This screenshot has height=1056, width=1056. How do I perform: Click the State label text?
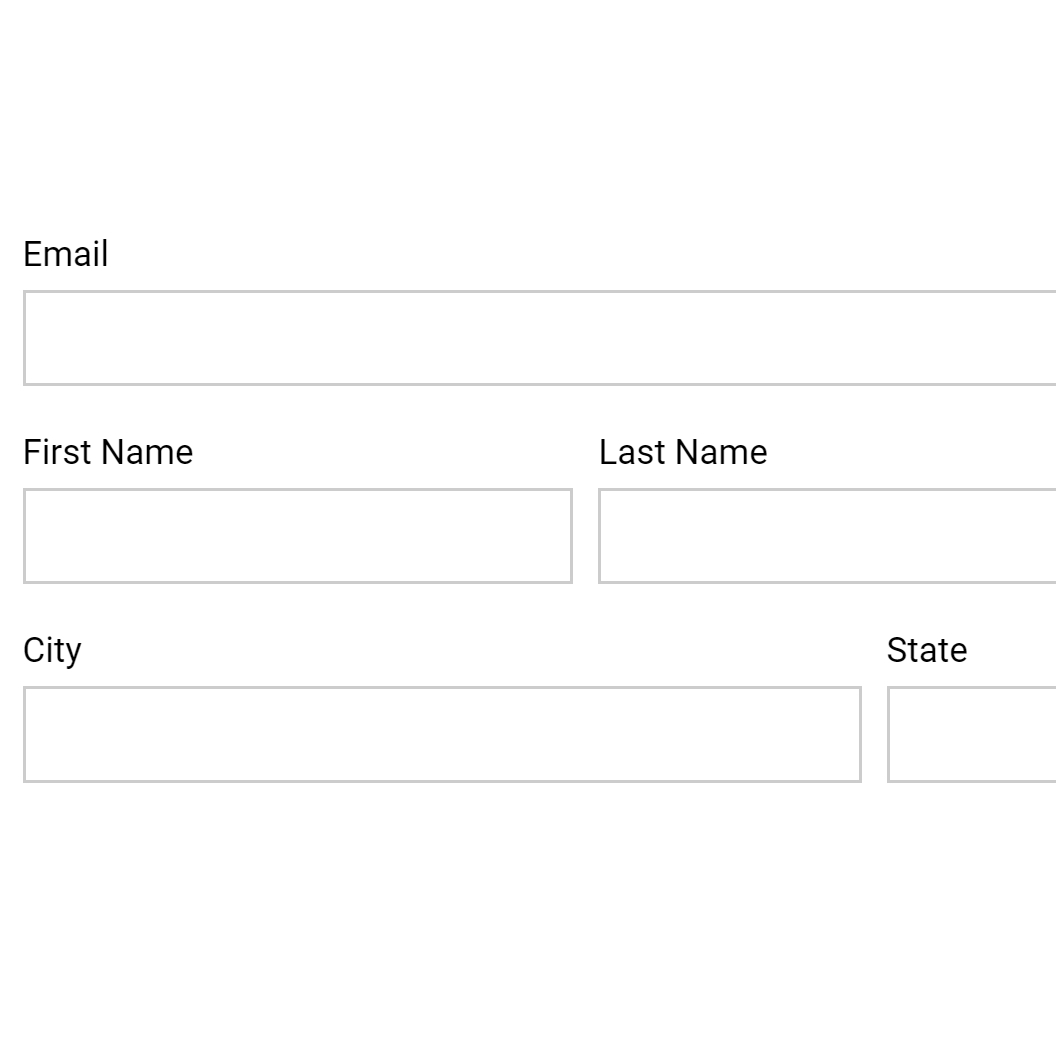pyautogui.click(x=927, y=650)
